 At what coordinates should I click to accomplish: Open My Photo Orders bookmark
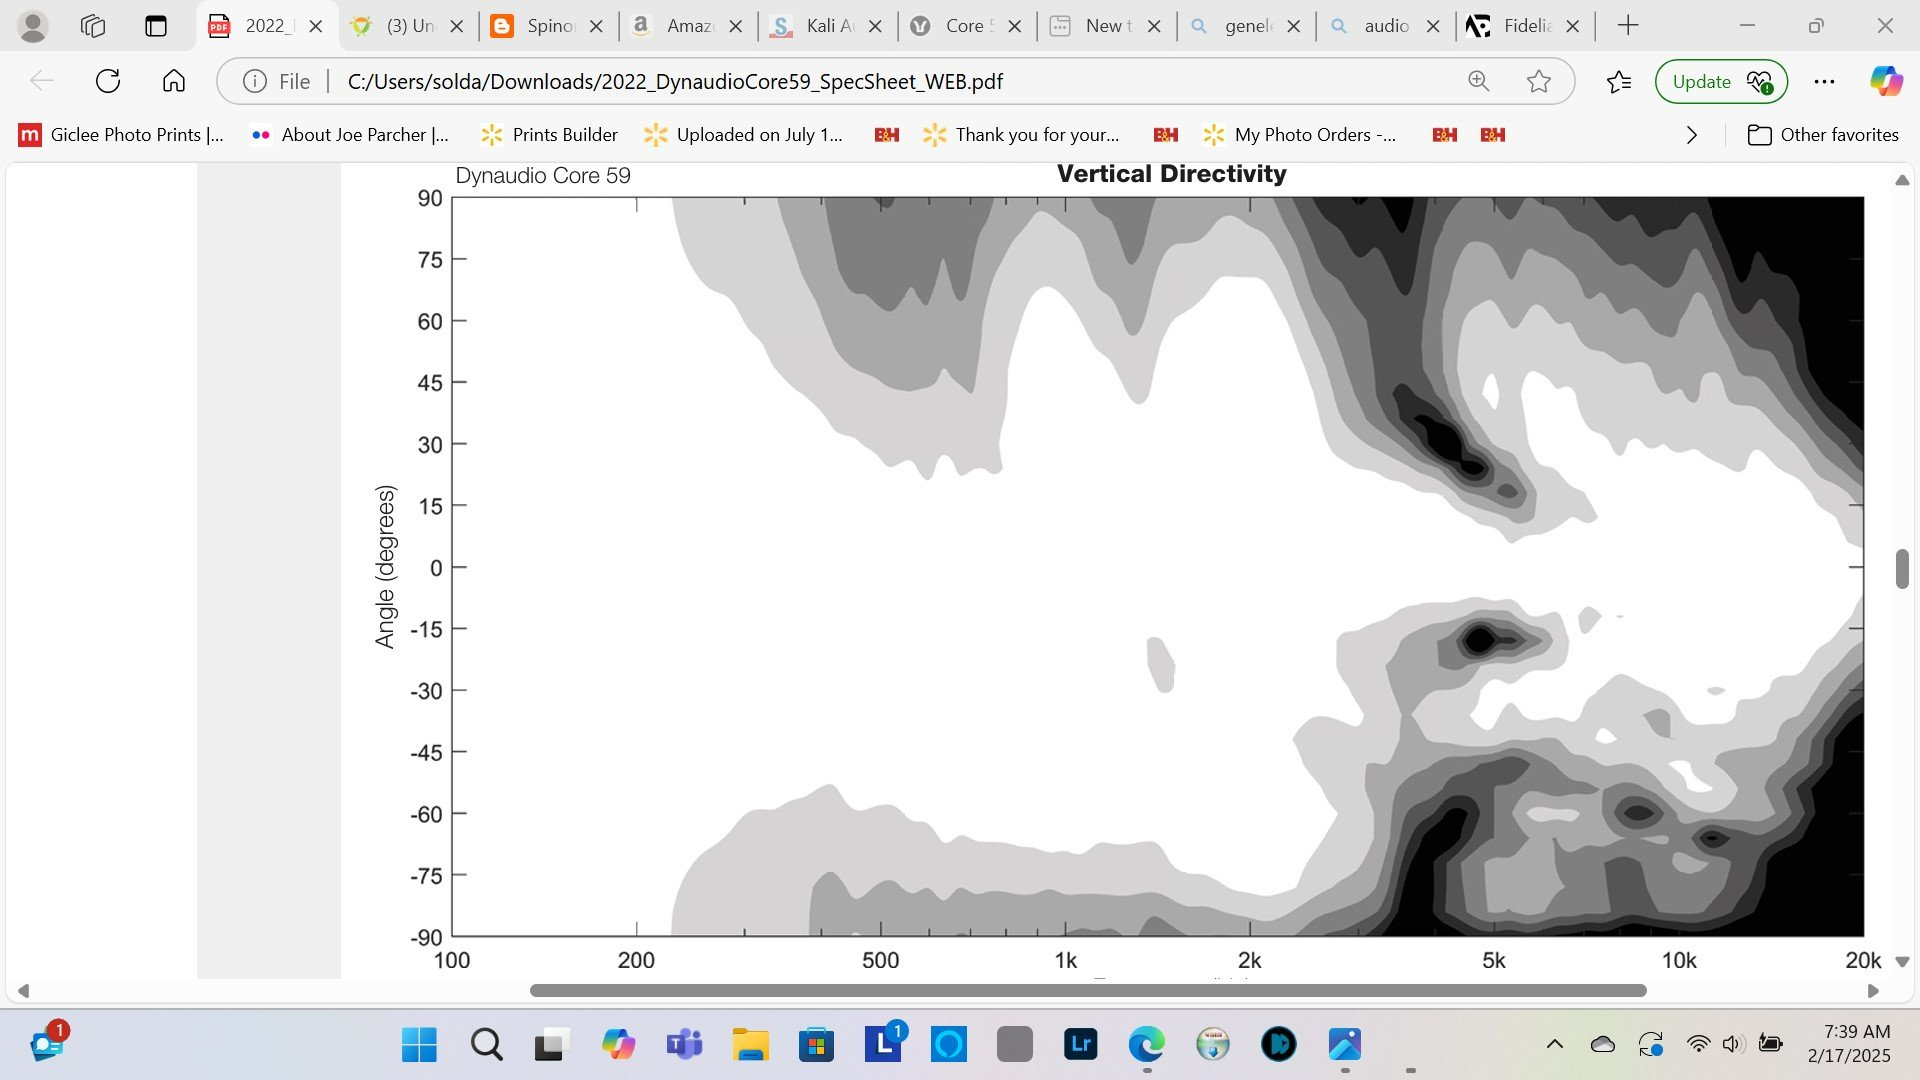1300,135
